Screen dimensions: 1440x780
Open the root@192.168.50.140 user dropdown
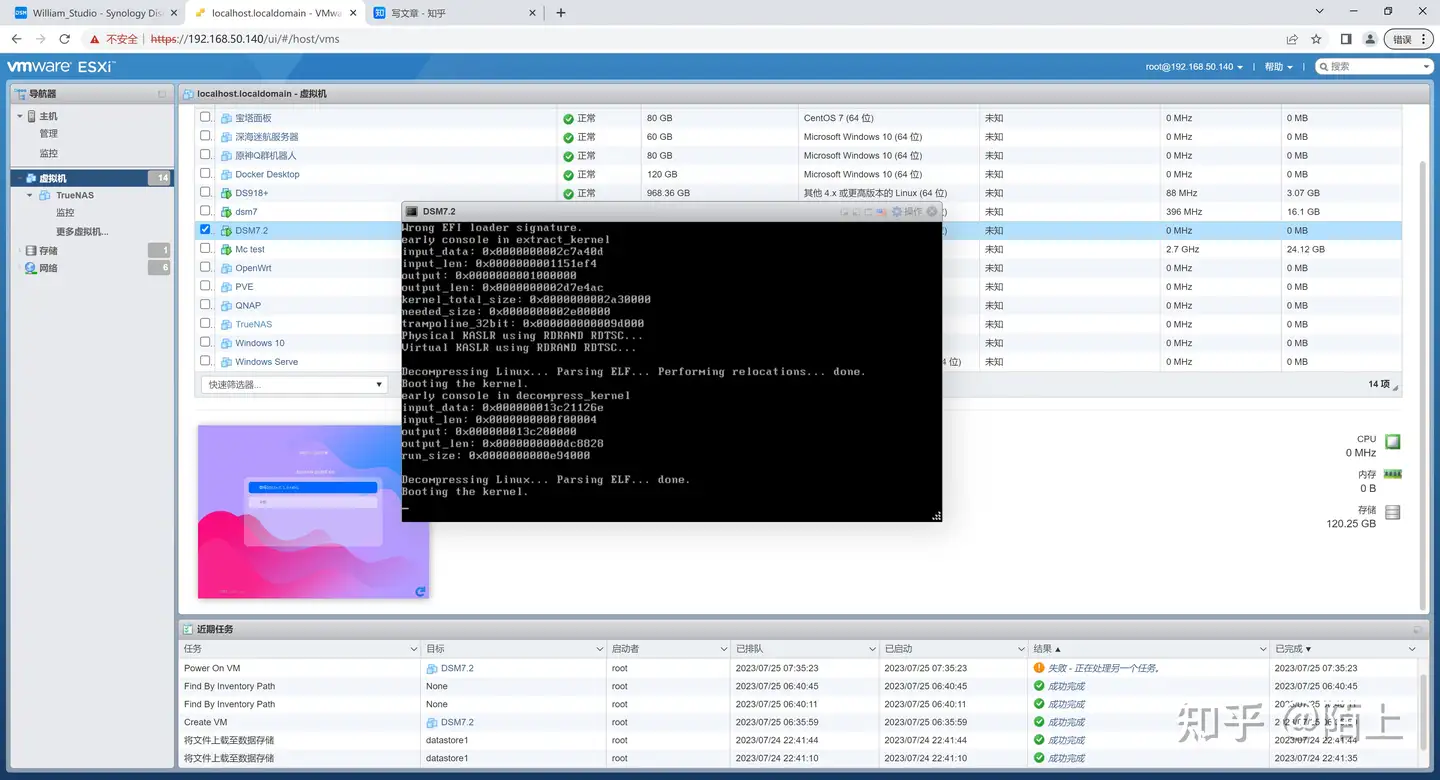(x=1194, y=67)
